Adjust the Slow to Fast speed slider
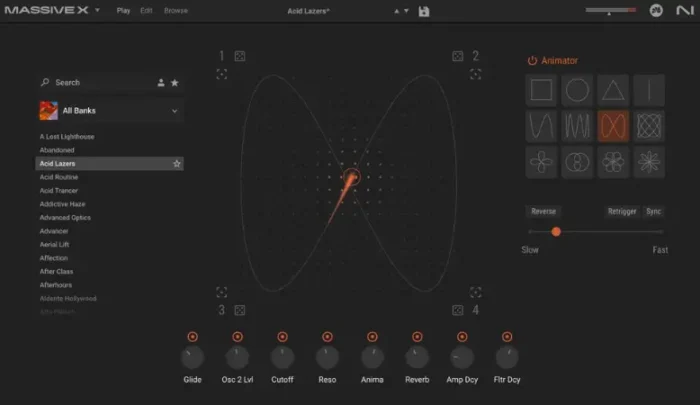 coord(556,231)
